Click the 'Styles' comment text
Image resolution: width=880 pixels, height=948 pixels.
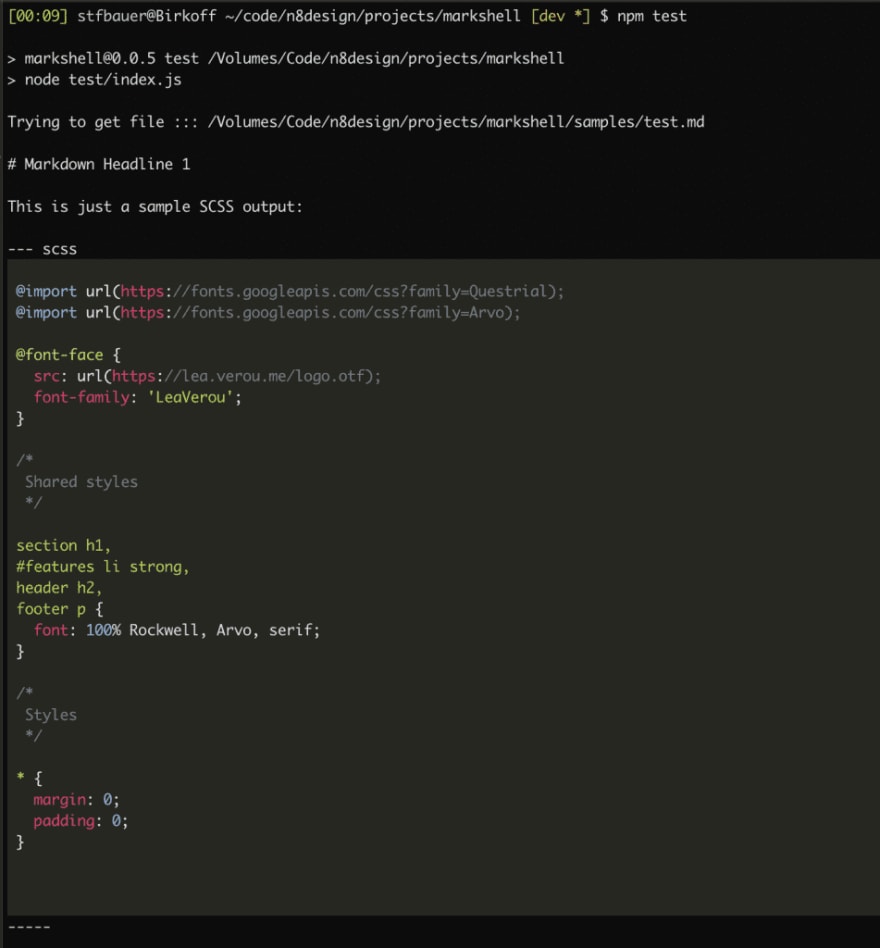51,715
